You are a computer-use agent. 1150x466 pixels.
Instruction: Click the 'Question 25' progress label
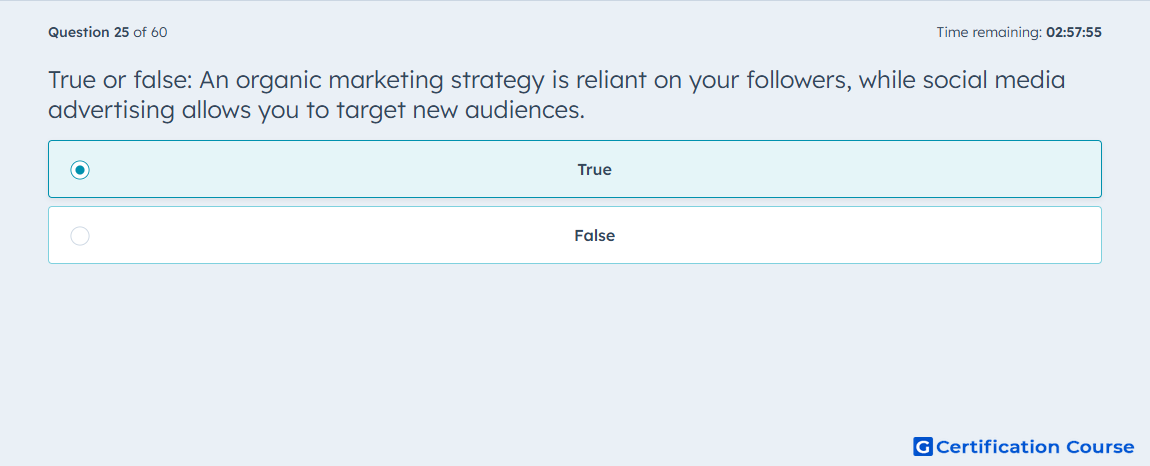89,32
